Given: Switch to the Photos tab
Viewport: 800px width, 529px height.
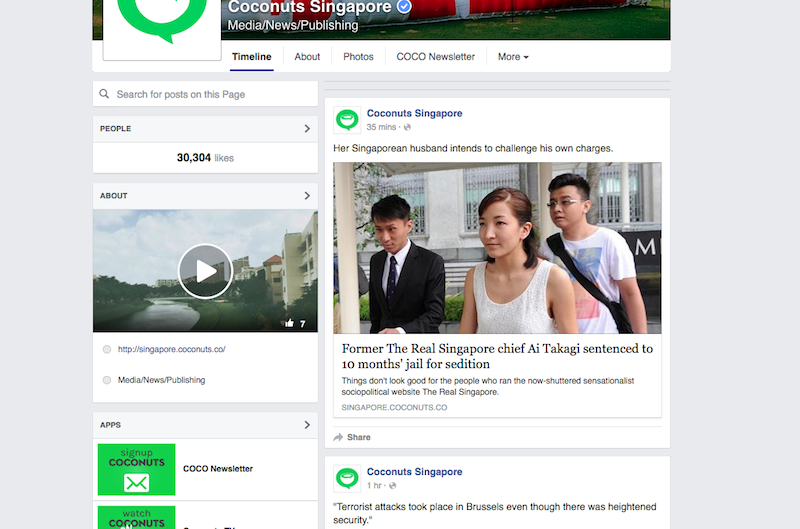Looking at the screenshot, I should (x=358, y=57).
